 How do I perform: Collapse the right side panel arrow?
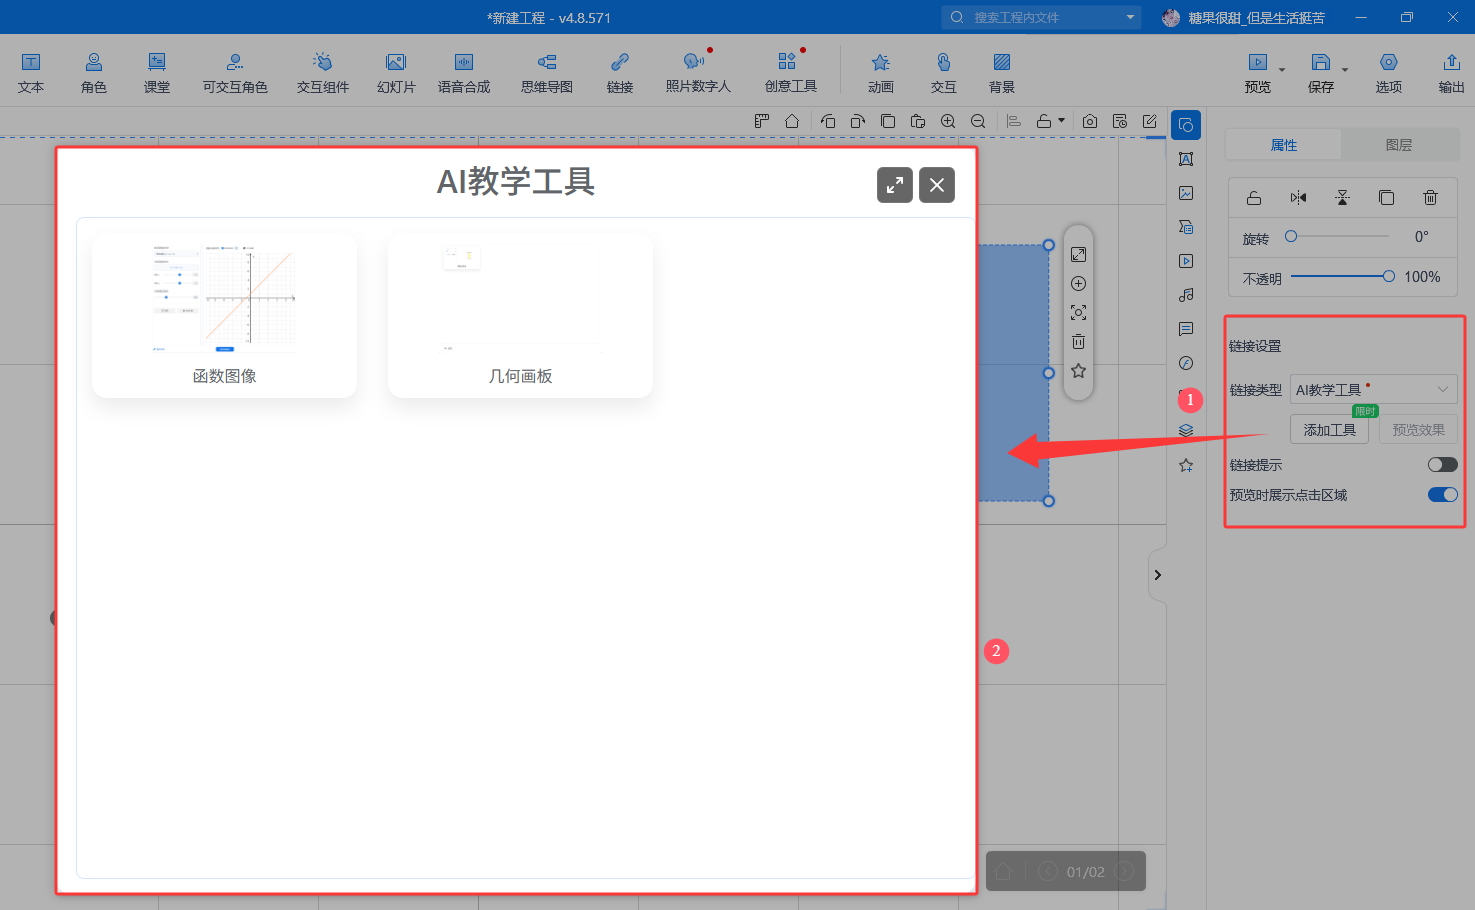point(1157,575)
